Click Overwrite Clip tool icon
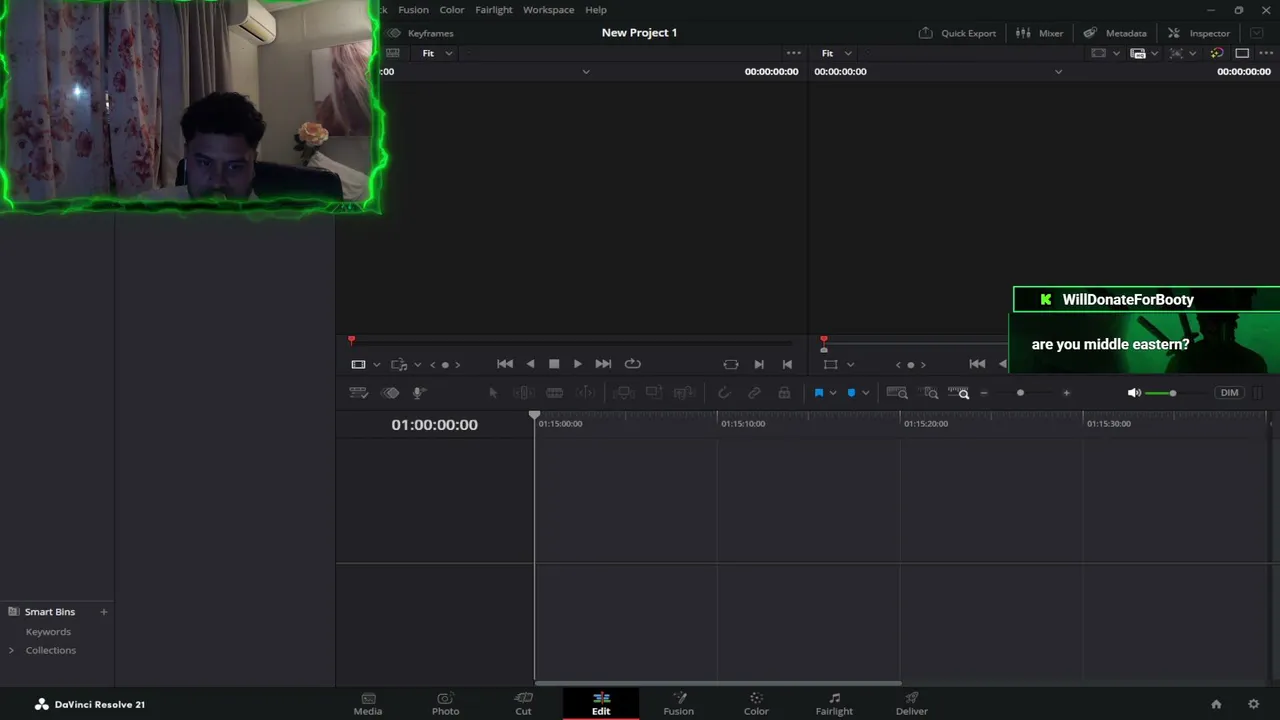The image size is (1280, 720). pos(654,393)
